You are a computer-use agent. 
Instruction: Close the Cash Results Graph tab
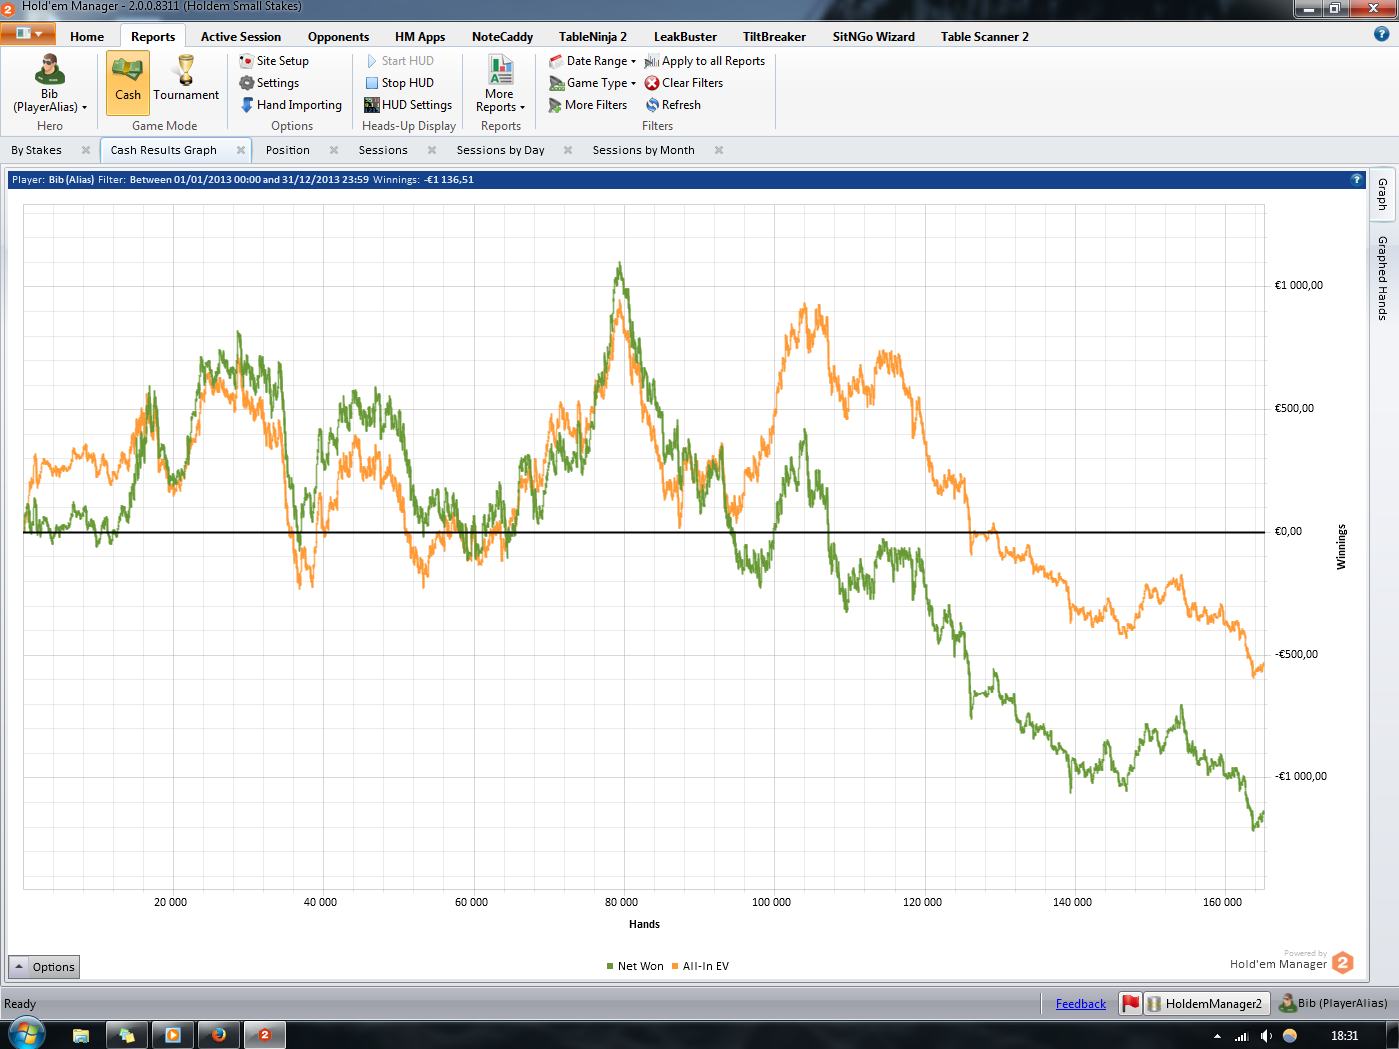click(x=241, y=150)
